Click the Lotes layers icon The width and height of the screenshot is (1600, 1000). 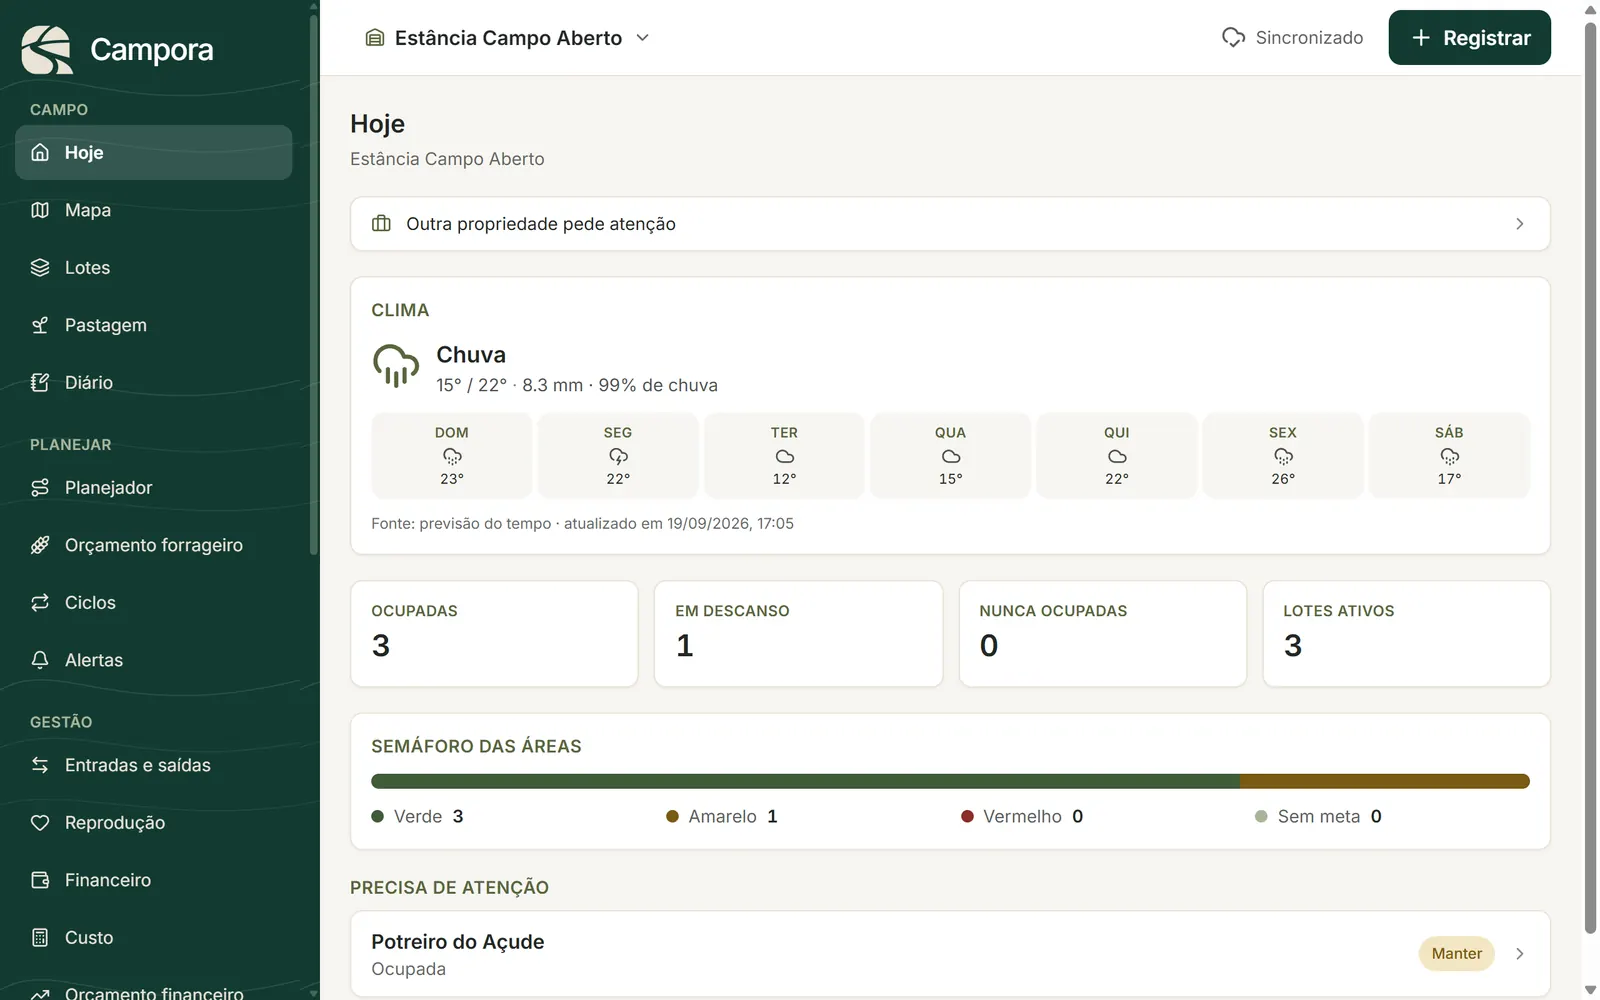(40, 267)
